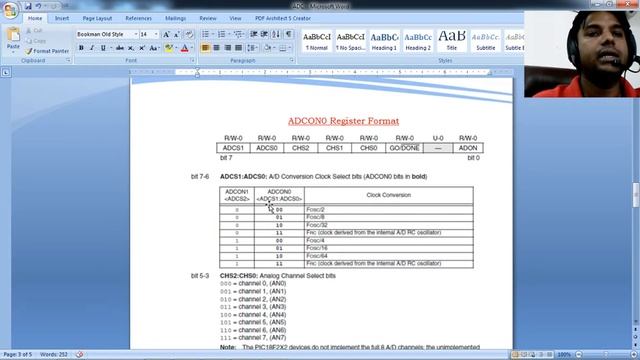640x360 pixels.
Task: Open the Review ribbon tab
Action: [208, 18]
